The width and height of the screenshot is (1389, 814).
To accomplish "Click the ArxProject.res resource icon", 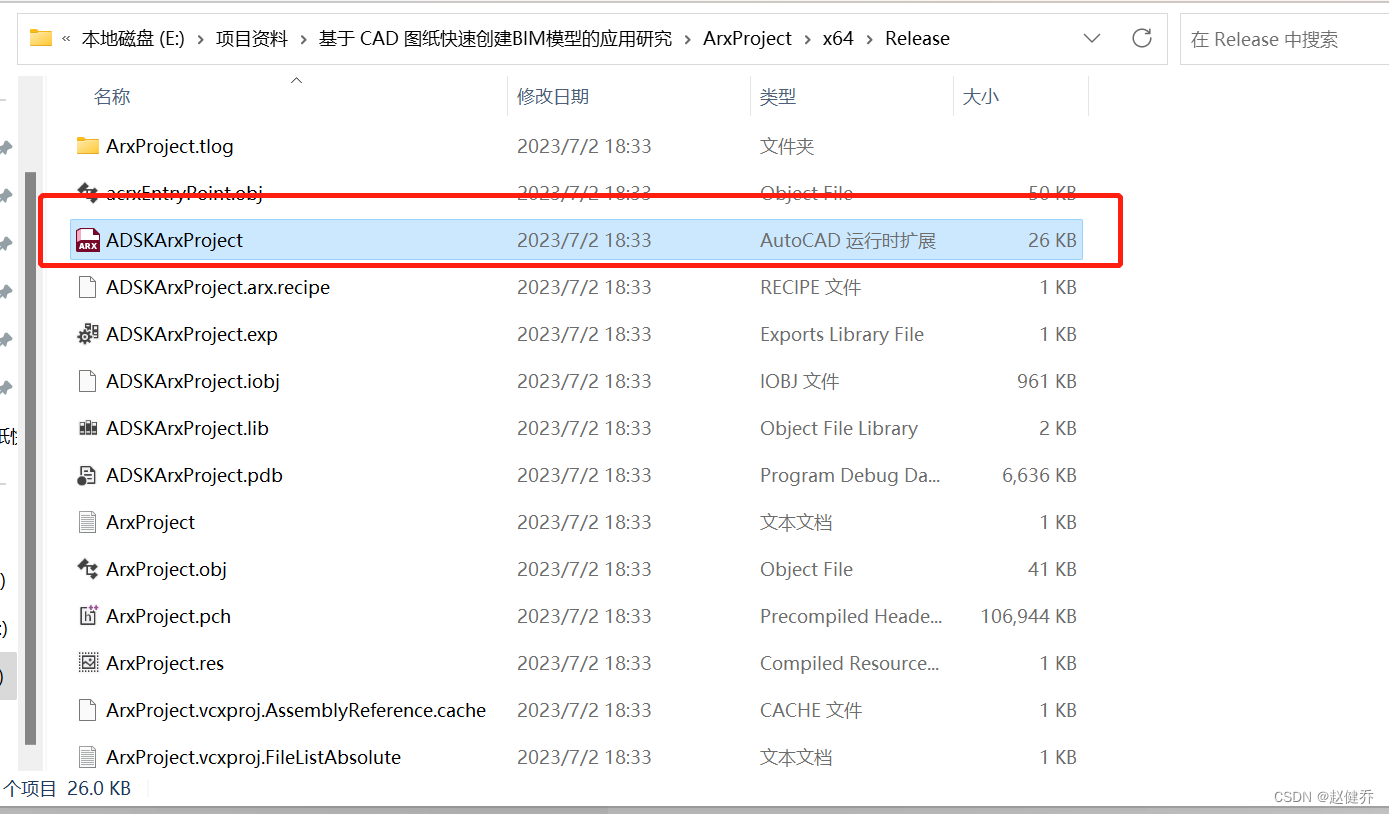I will point(88,663).
